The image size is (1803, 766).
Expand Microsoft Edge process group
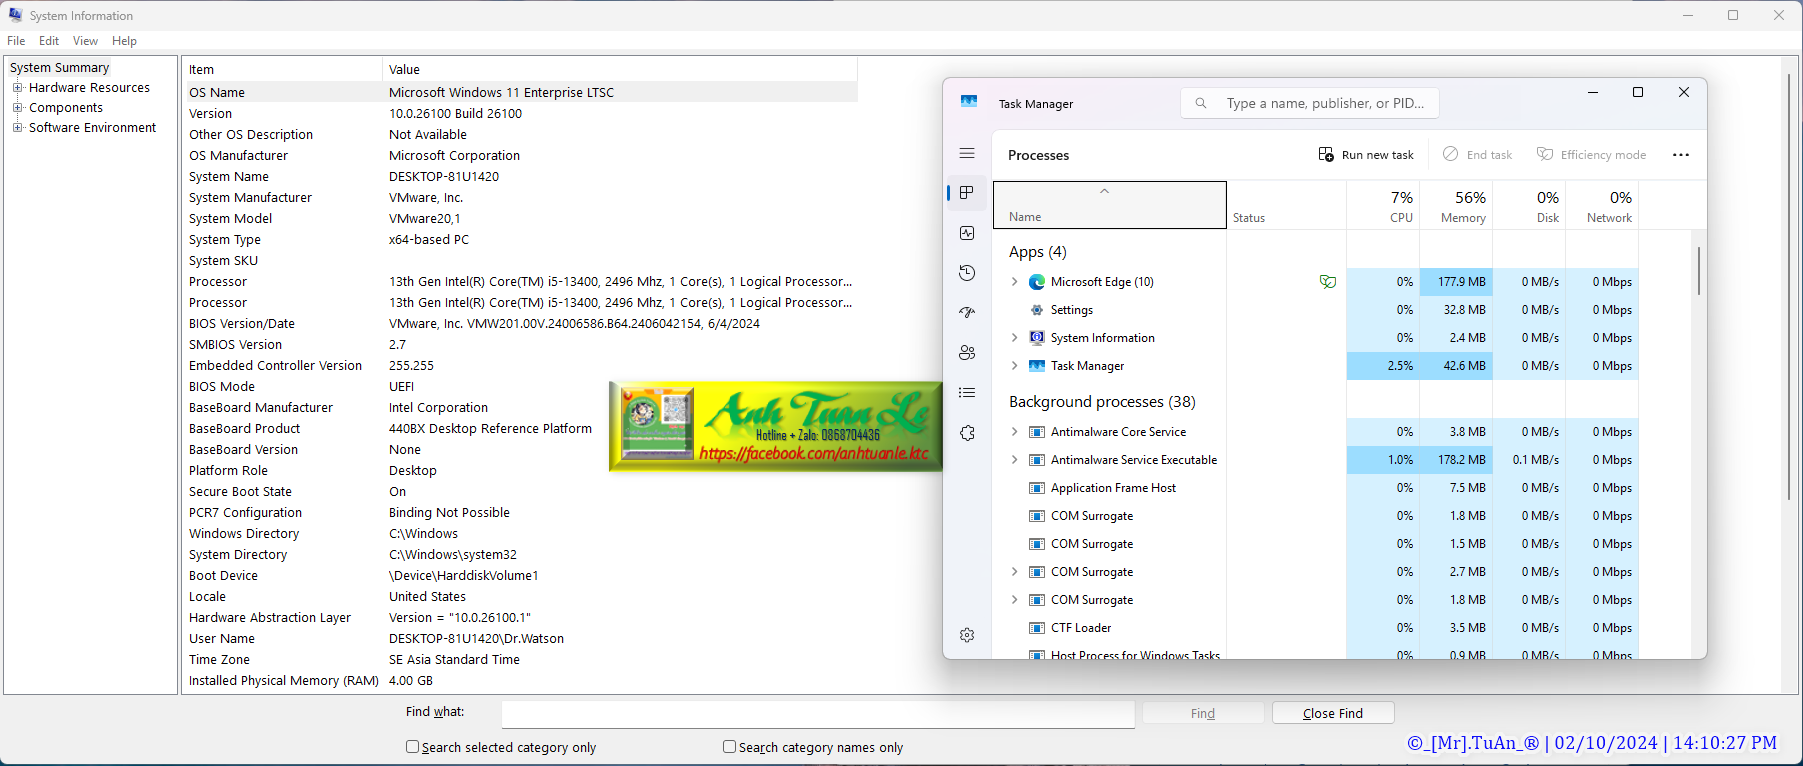pos(1014,282)
